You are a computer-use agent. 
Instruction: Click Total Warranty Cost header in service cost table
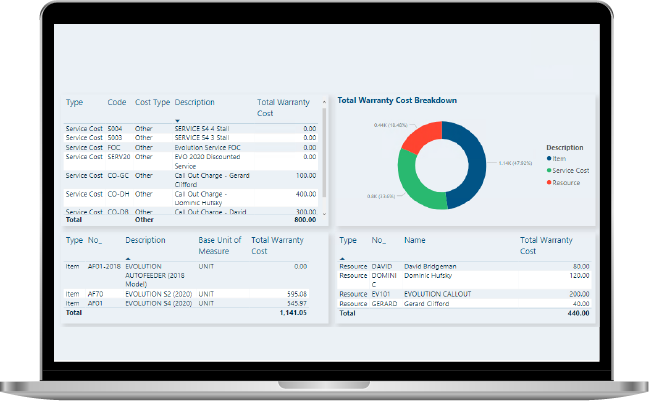(283, 108)
